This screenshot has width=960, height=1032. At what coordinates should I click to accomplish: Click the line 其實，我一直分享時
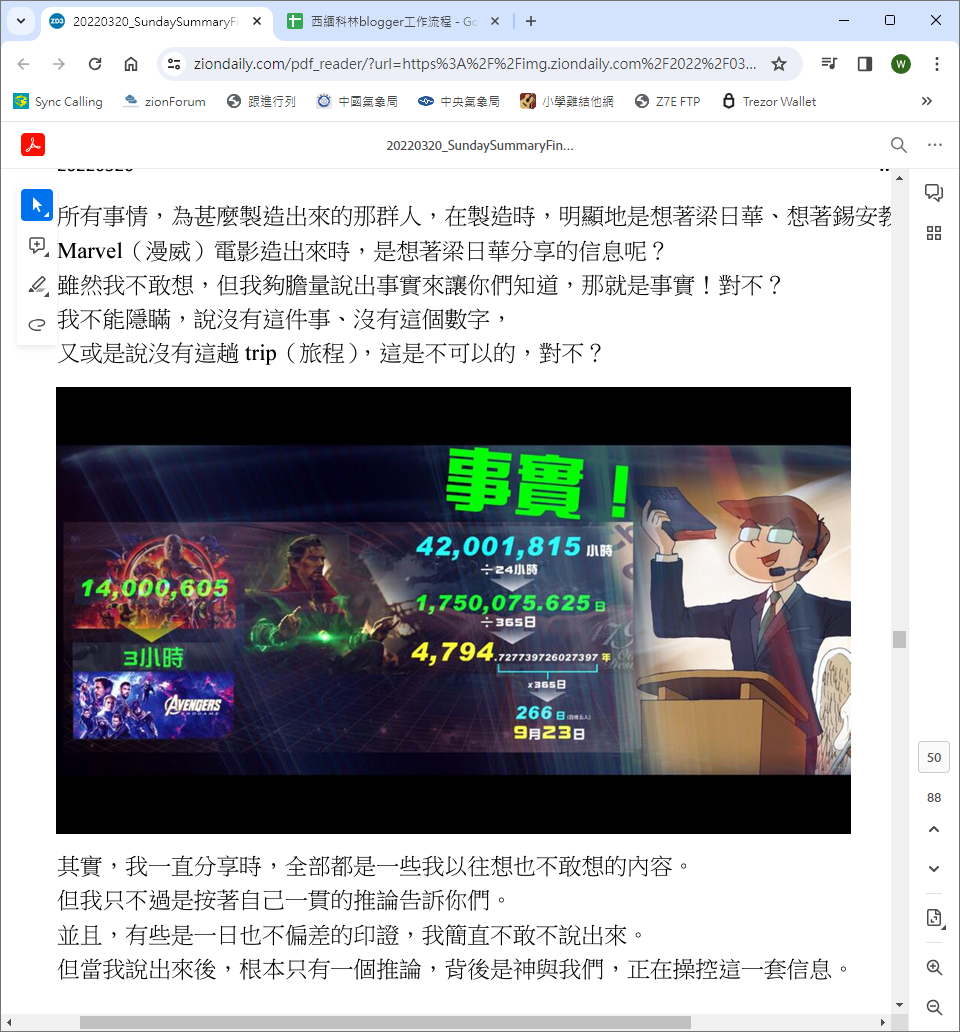coord(373,866)
